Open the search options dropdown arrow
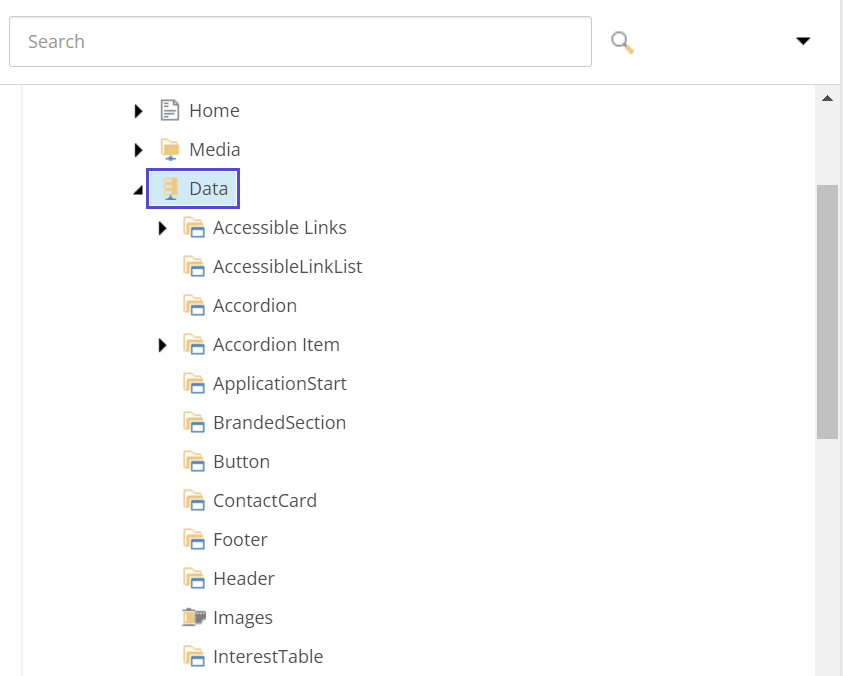Image resolution: width=843 pixels, height=676 pixels. click(803, 41)
